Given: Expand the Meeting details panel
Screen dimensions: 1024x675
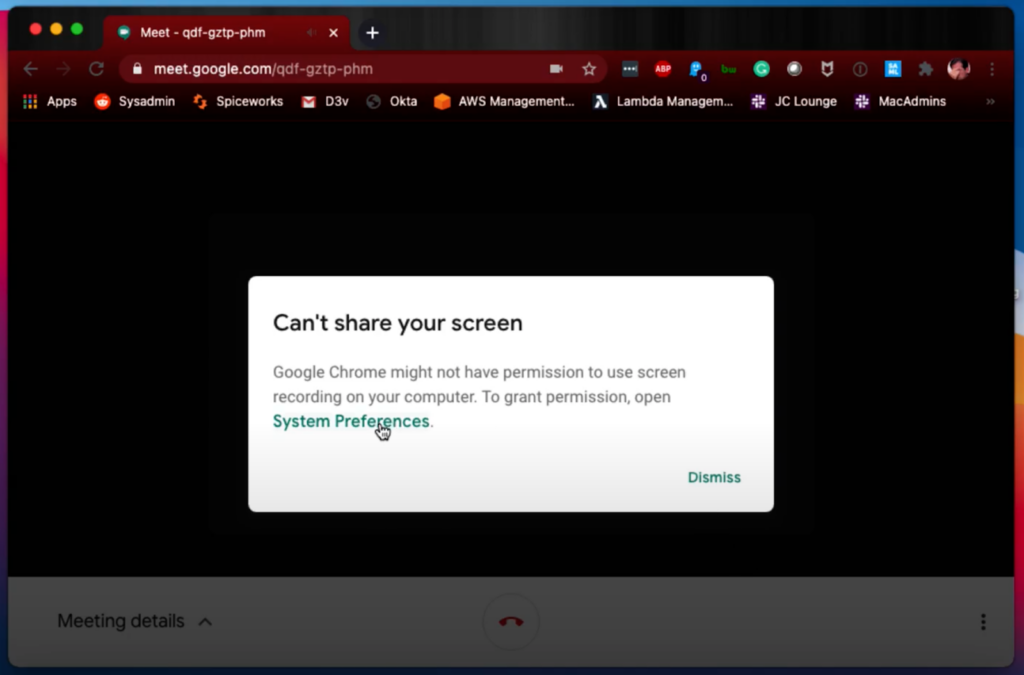Looking at the screenshot, I should (x=135, y=621).
